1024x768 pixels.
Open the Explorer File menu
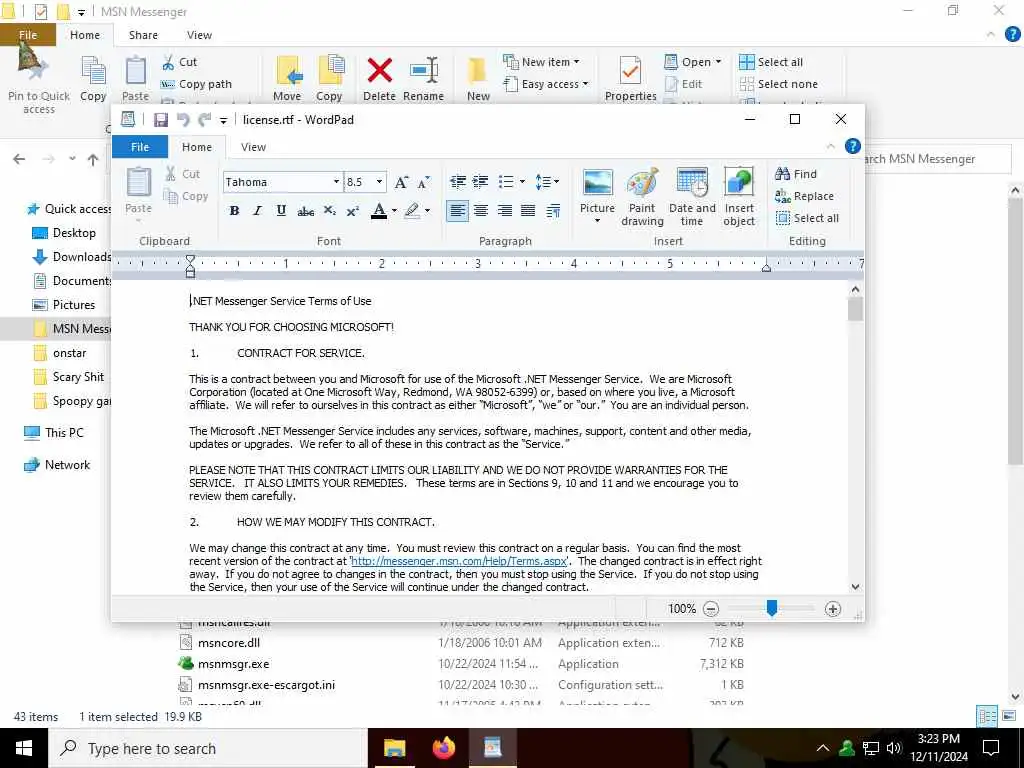click(28, 35)
